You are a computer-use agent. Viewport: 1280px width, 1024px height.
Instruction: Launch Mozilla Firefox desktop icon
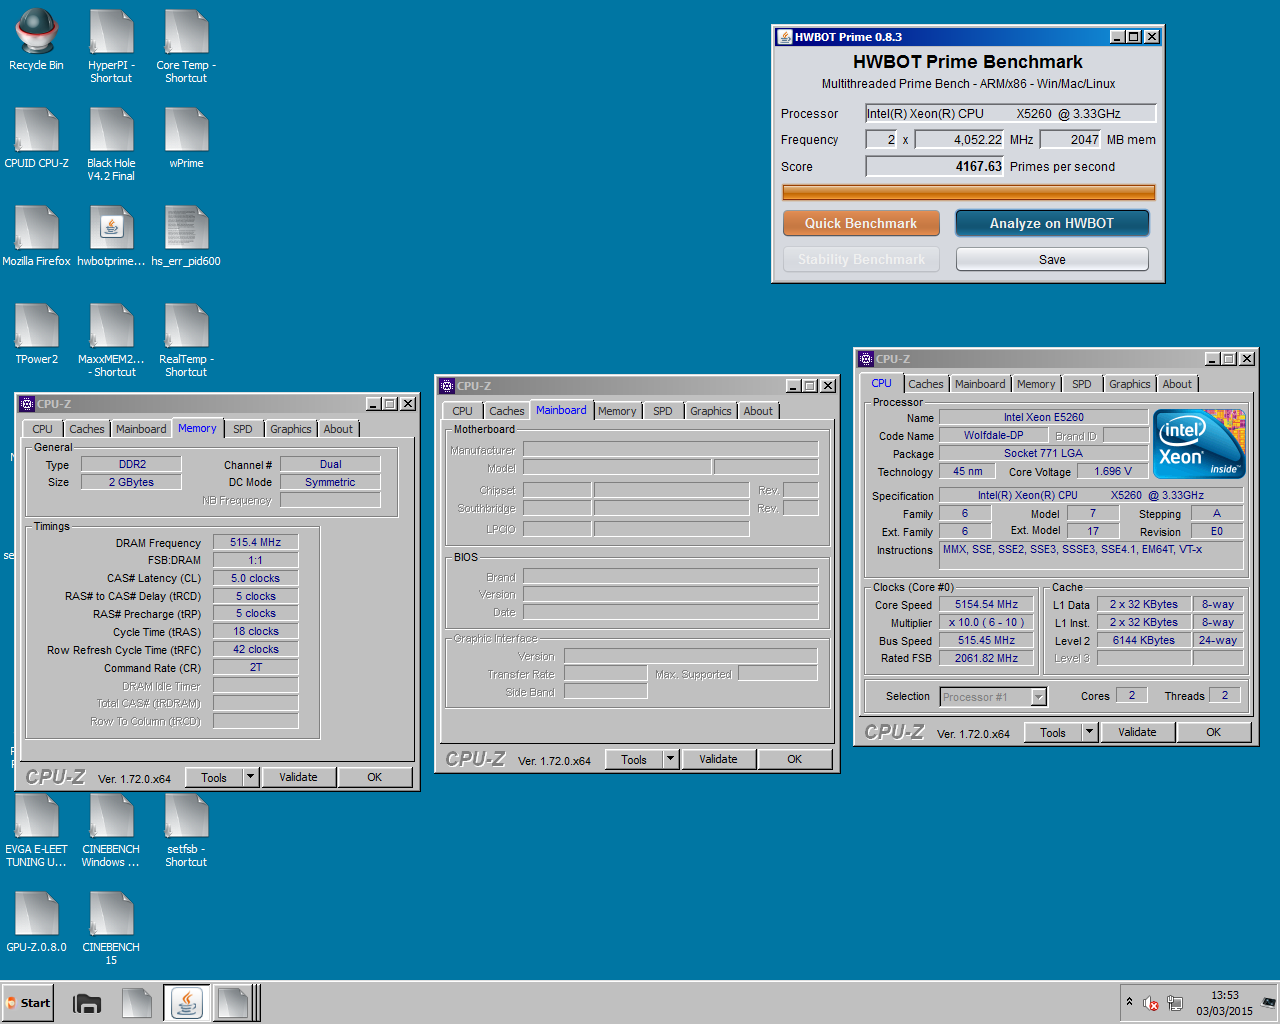[36, 236]
